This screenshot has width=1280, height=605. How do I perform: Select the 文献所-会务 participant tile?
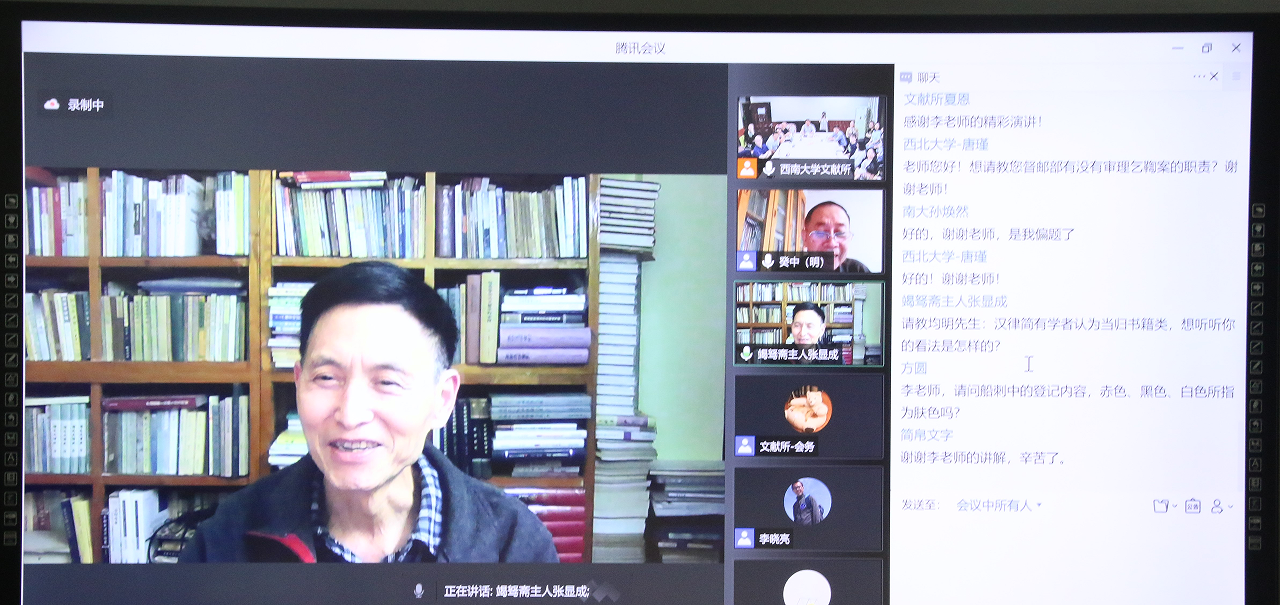coord(808,416)
